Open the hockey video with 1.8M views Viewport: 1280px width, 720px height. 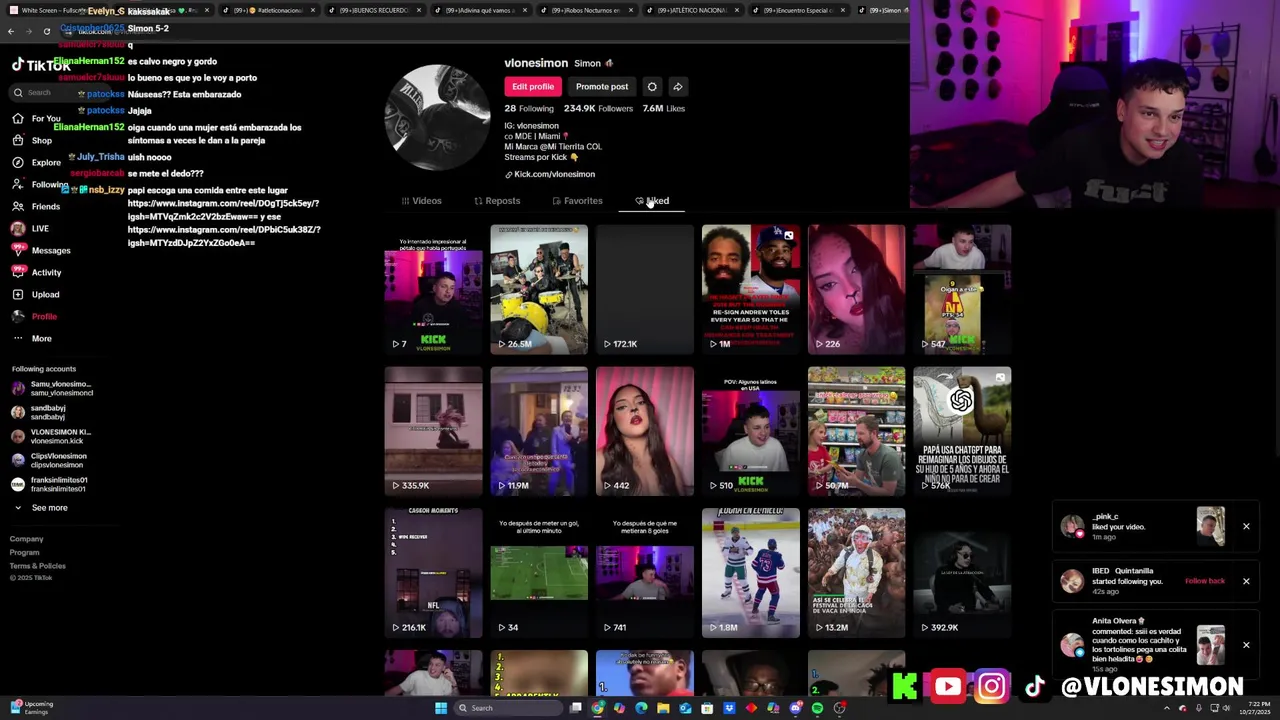point(751,573)
